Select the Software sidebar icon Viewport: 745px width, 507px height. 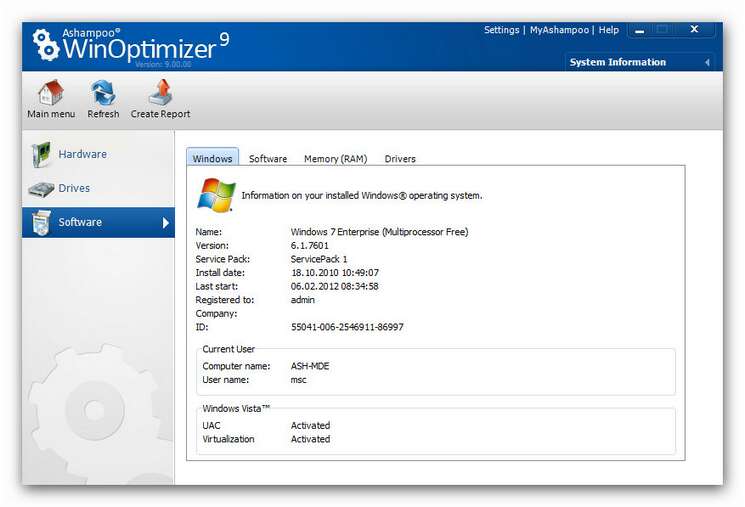[41, 222]
